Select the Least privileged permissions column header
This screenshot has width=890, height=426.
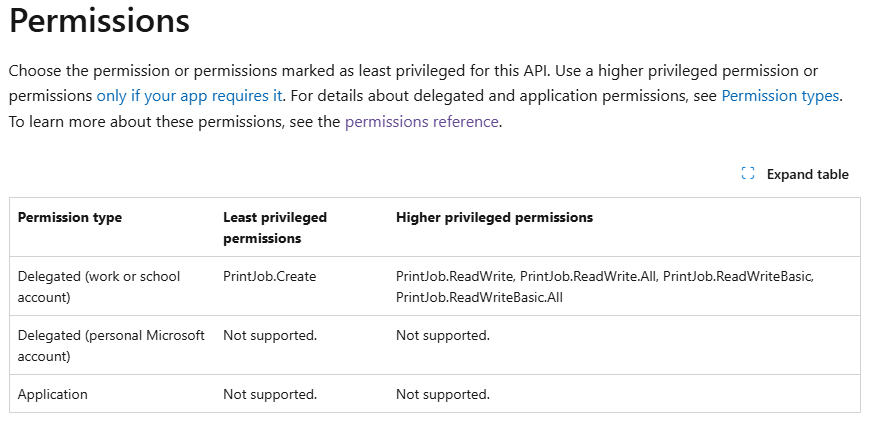pyautogui.click(x=275, y=227)
